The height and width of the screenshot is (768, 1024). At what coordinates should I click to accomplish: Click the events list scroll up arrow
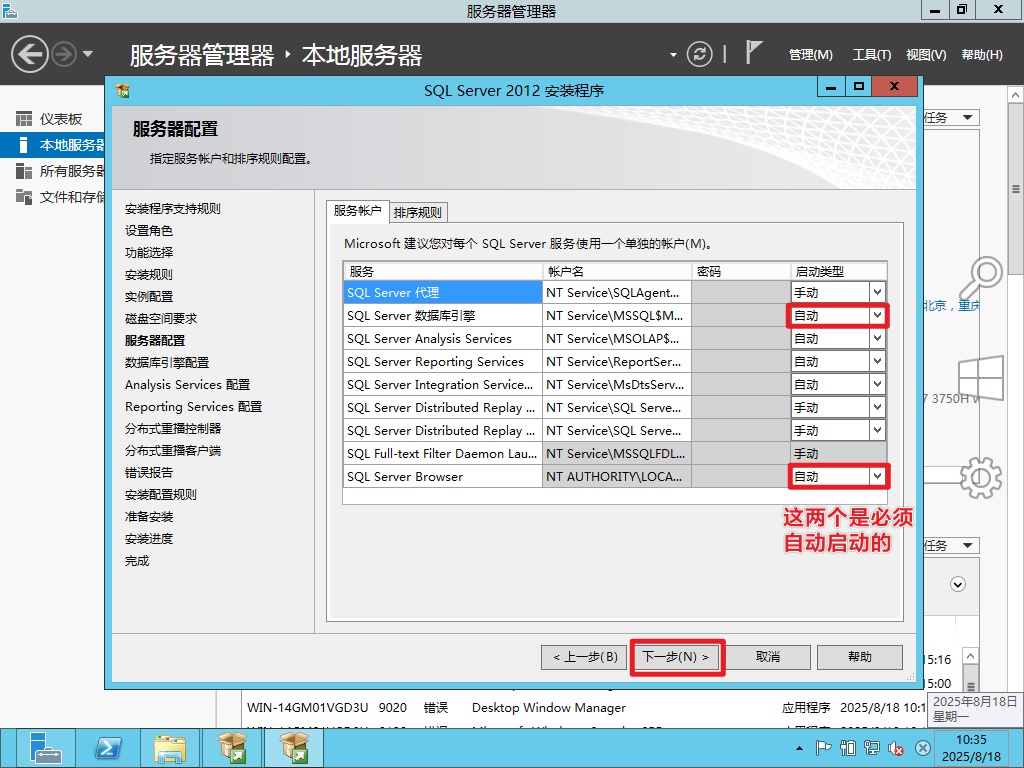970,656
